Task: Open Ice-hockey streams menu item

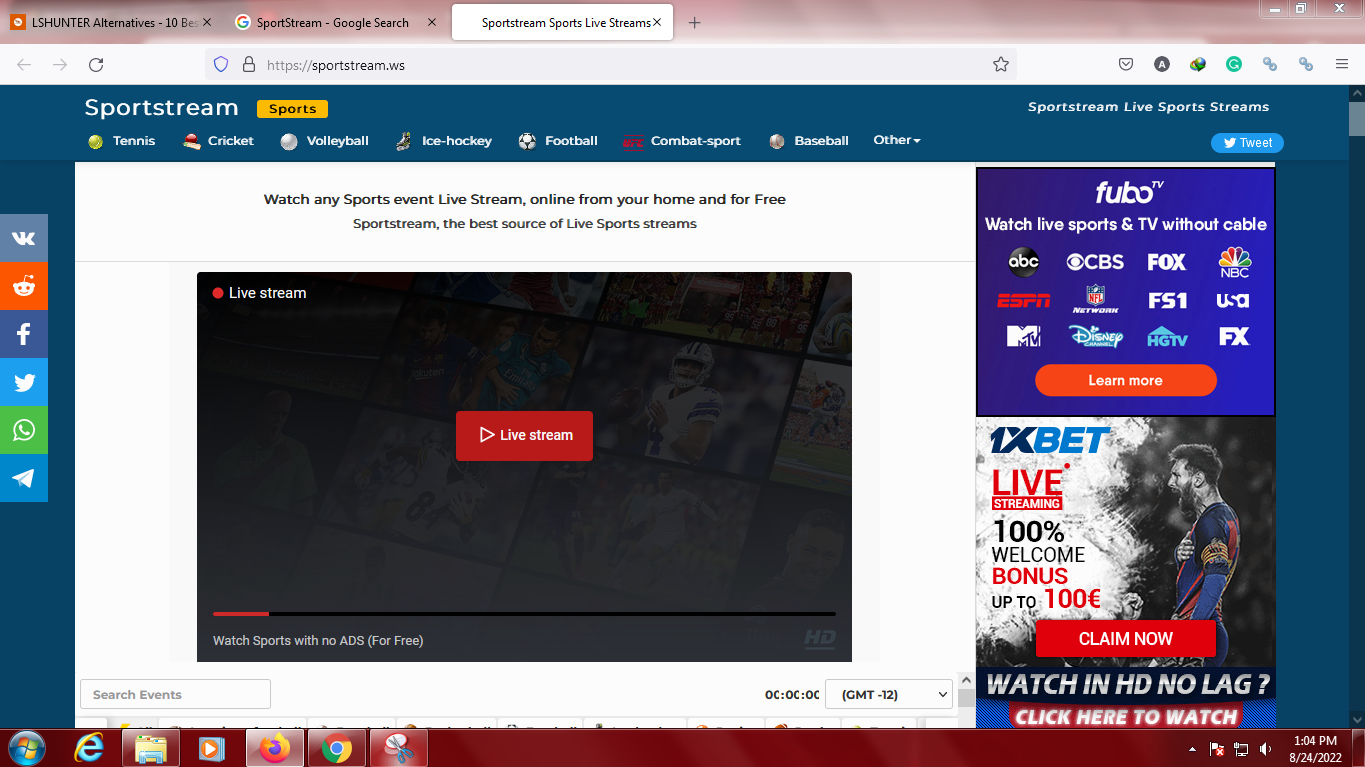Action: pos(457,141)
